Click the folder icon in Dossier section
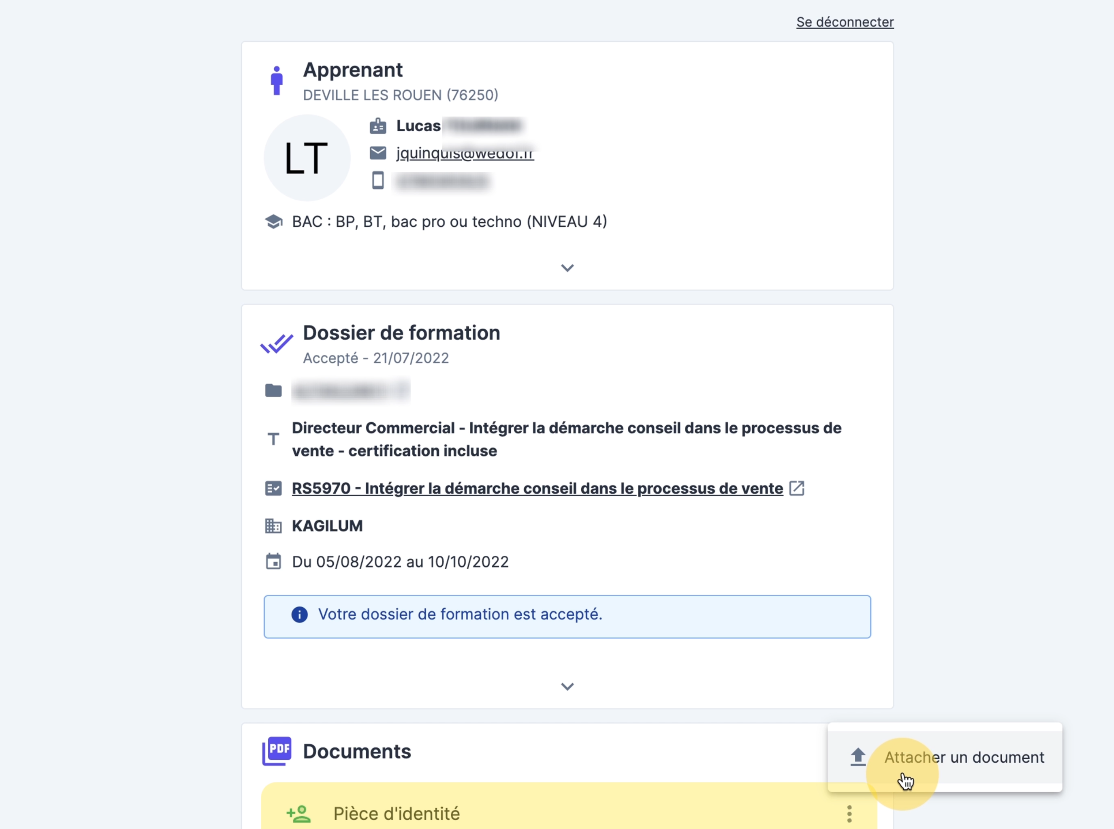This screenshot has height=829, width=1114. pos(273,390)
